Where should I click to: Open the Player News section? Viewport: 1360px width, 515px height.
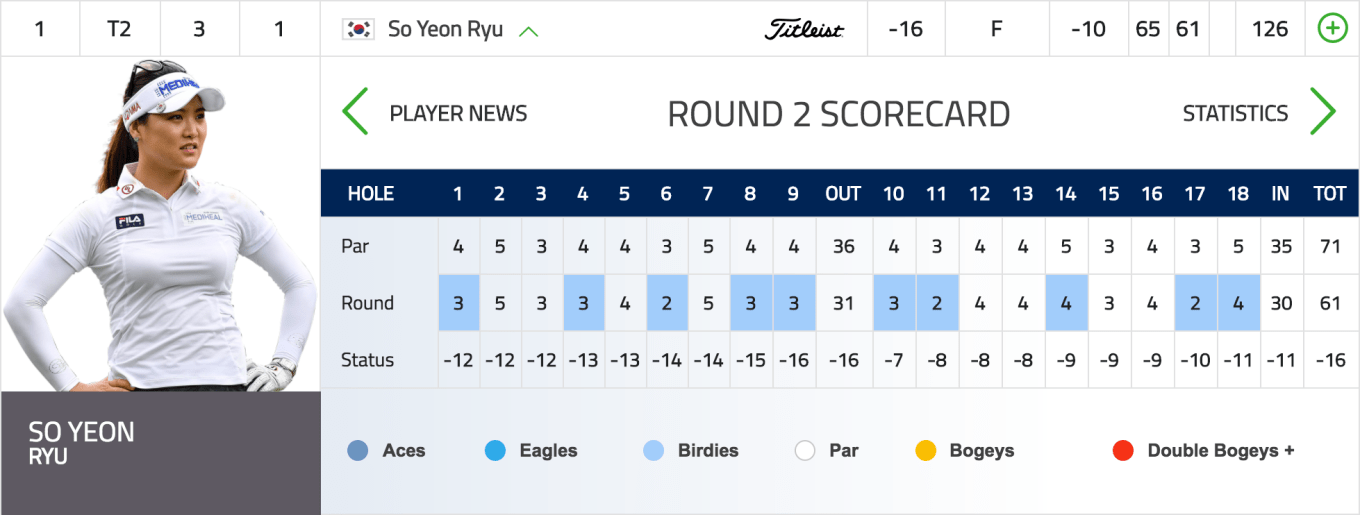(458, 113)
